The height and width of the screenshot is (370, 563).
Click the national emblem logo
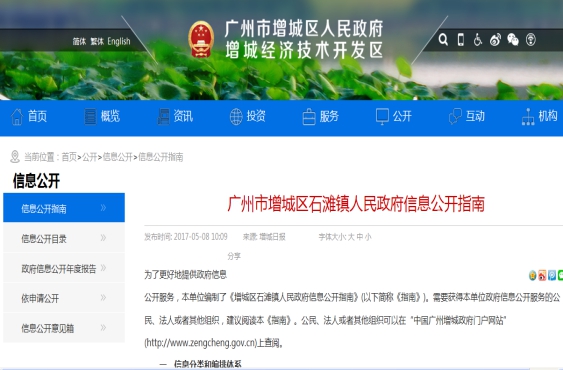point(201,40)
